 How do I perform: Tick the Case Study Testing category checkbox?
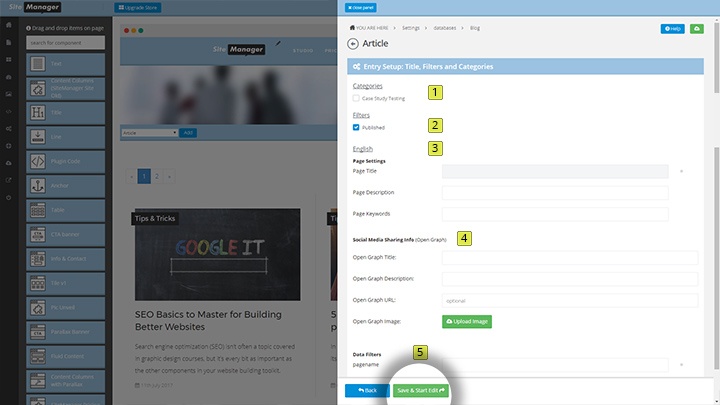click(356, 98)
